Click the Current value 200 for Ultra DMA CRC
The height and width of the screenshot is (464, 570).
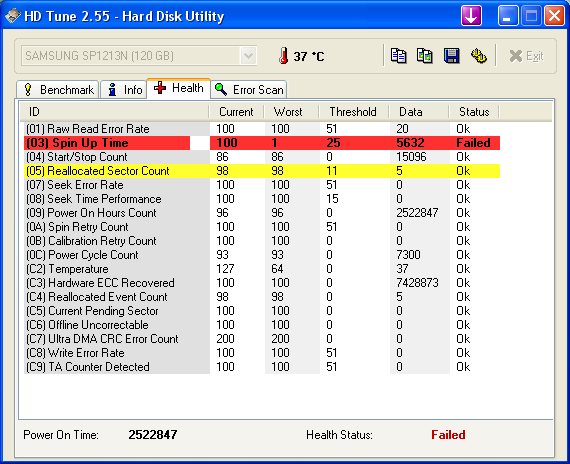click(225, 339)
